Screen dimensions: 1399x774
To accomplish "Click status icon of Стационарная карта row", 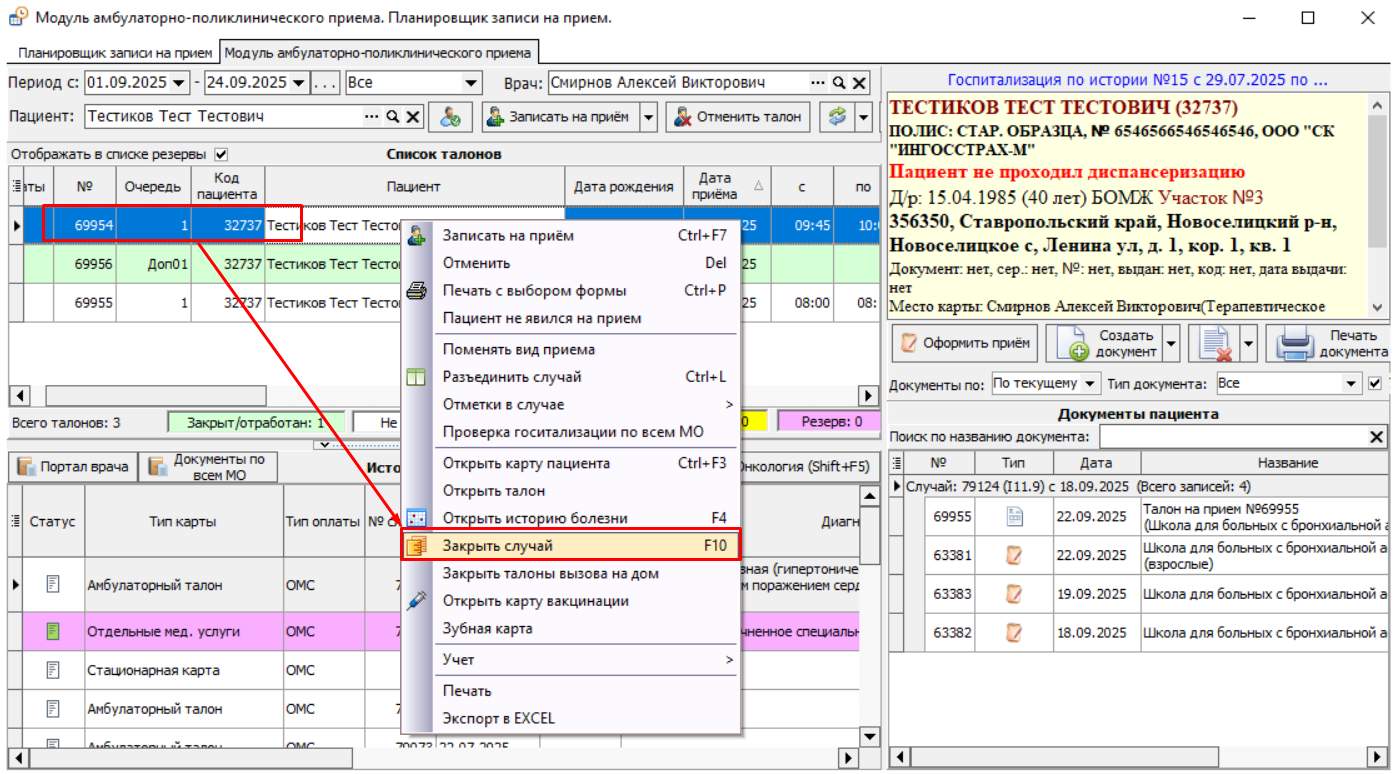I will [x=54, y=670].
